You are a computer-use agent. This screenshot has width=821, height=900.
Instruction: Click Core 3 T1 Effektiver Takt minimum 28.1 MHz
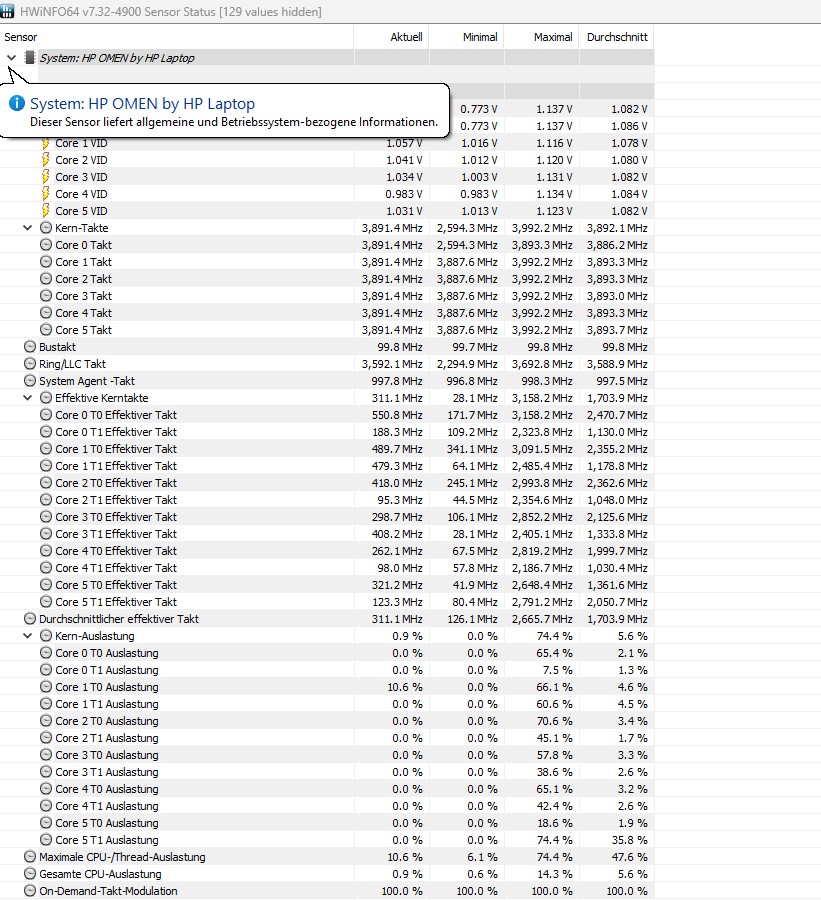[x=475, y=534]
